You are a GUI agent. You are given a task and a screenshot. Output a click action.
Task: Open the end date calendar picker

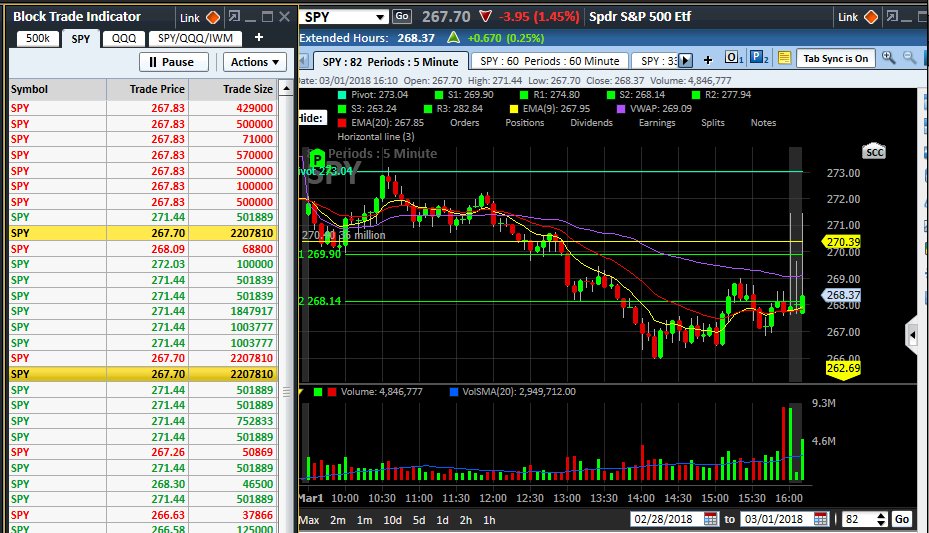click(821, 519)
